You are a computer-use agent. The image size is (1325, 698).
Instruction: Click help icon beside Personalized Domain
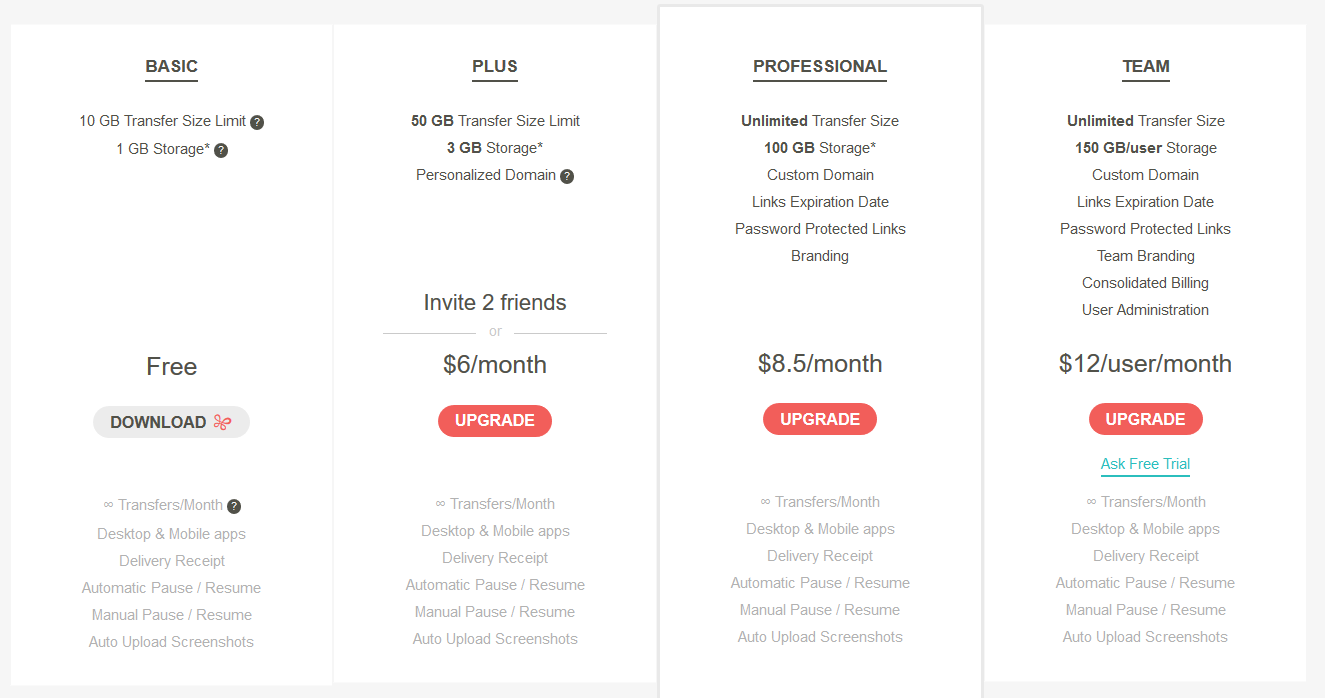(x=567, y=176)
